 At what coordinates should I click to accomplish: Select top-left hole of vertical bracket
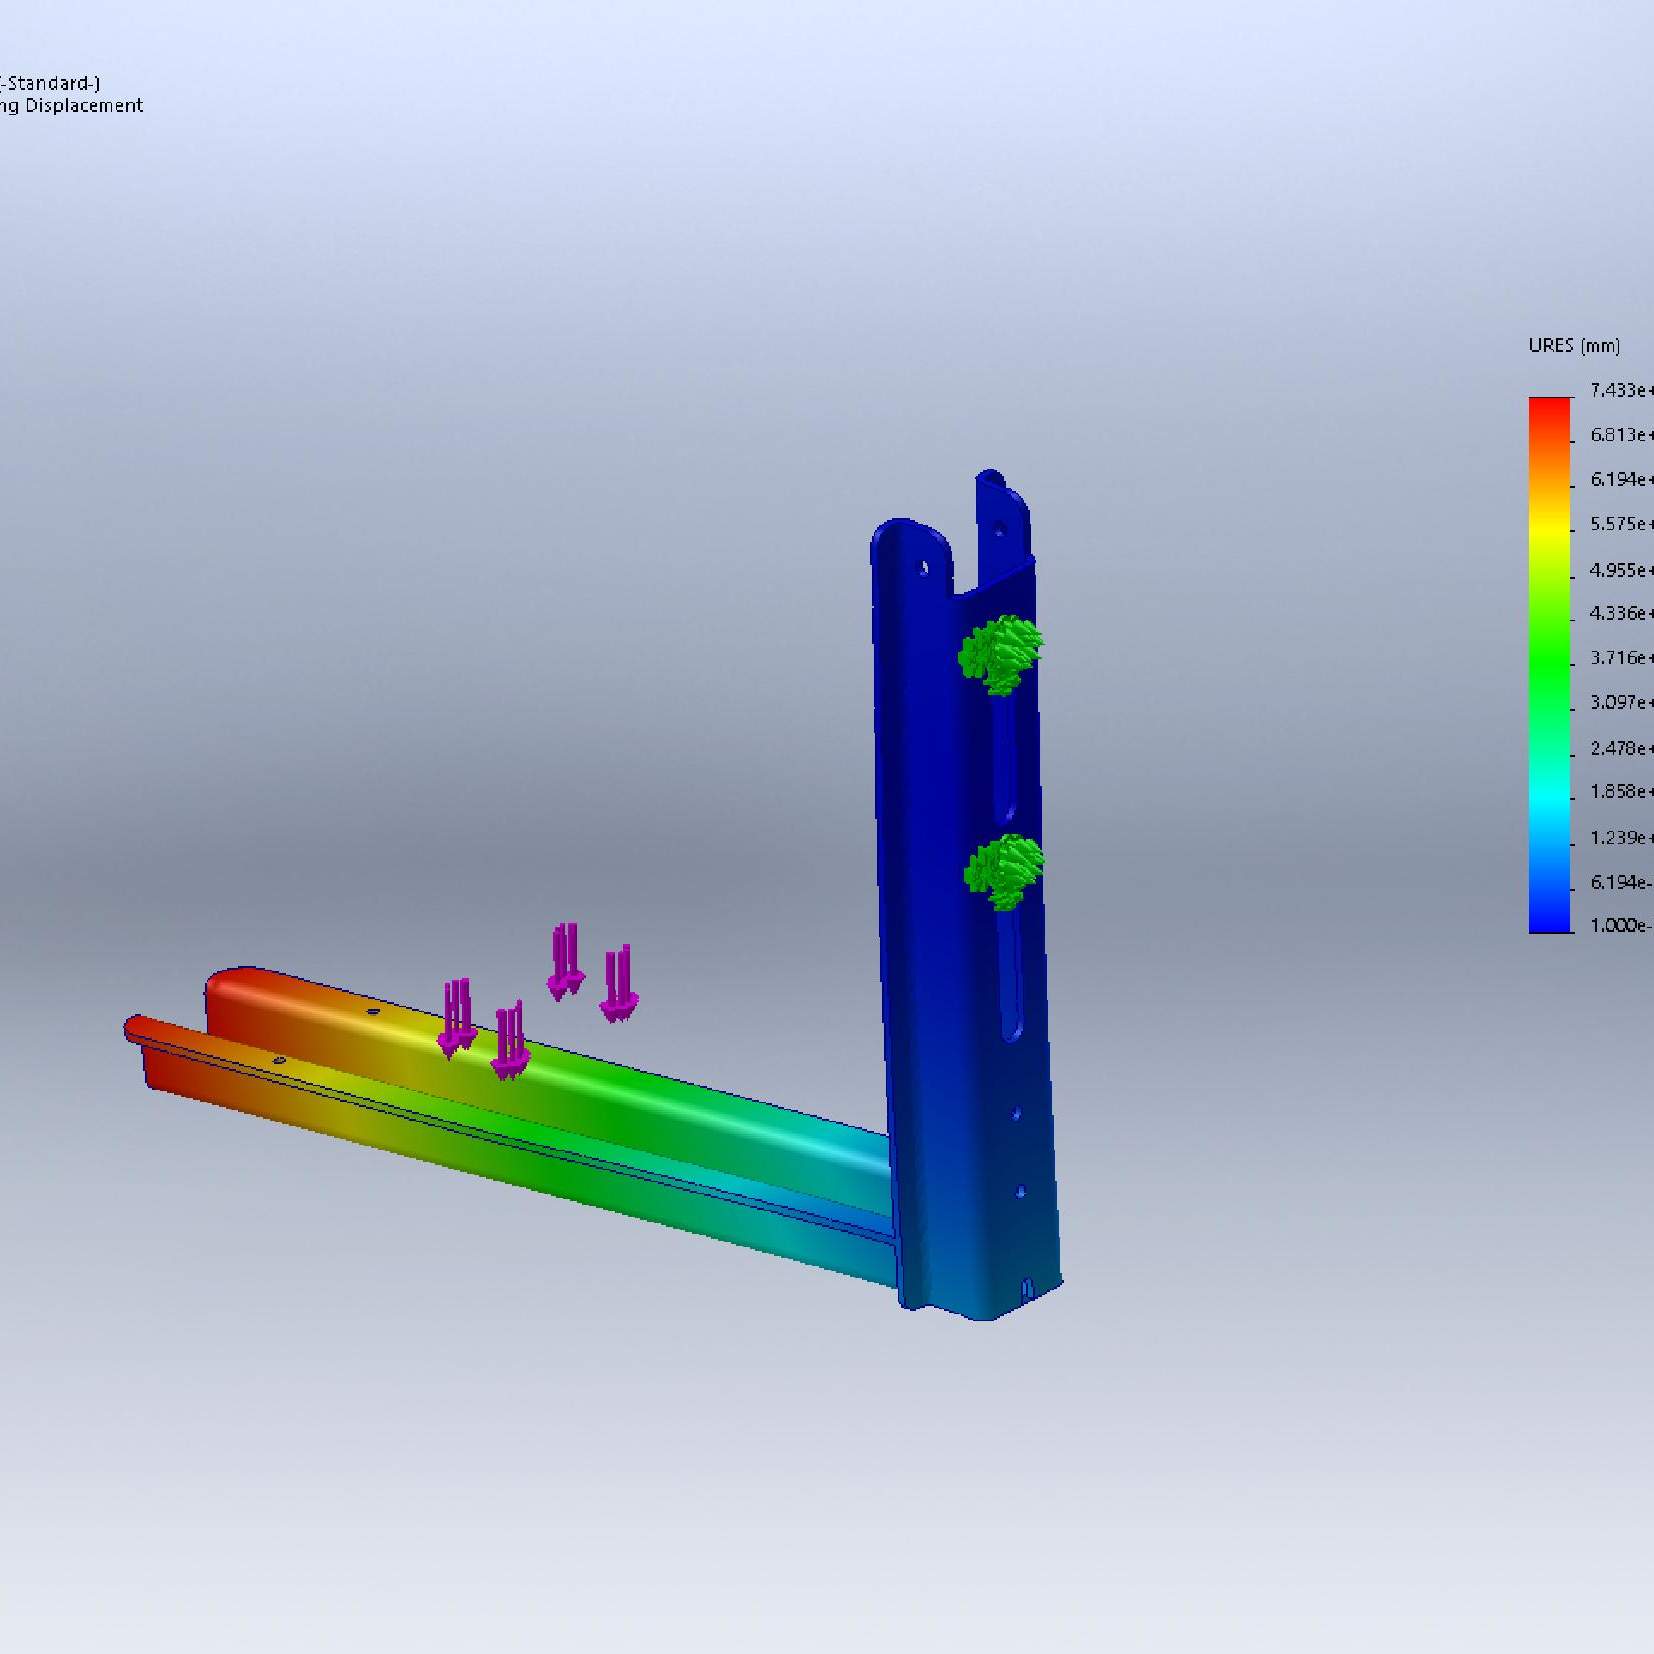[923, 568]
